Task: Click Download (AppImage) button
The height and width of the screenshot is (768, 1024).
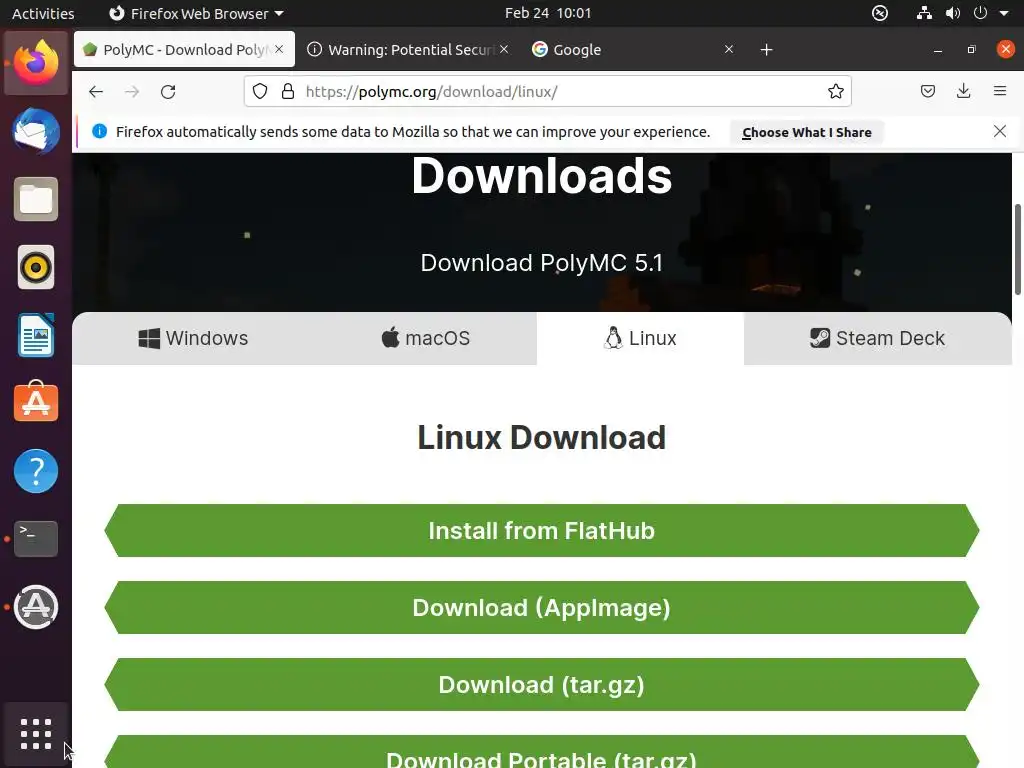Action: [x=541, y=607]
